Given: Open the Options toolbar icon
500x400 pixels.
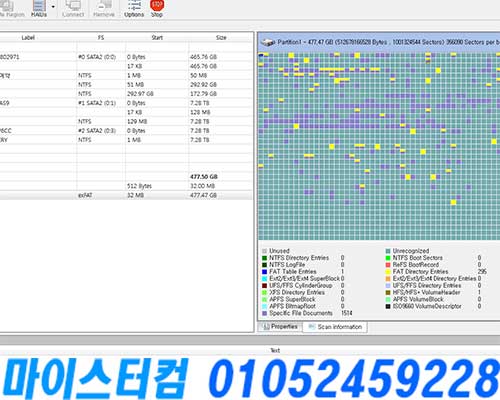Looking at the screenshot, I should coord(134,9).
